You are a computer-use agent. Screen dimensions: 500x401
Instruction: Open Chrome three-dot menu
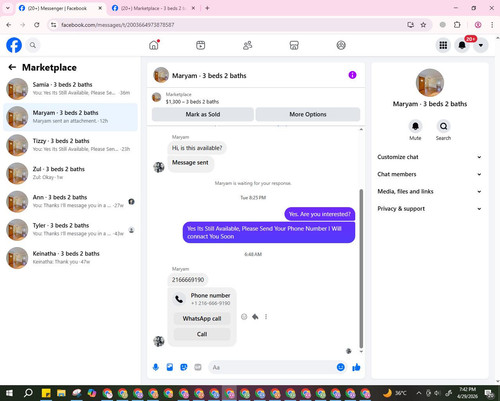[x=492, y=25]
